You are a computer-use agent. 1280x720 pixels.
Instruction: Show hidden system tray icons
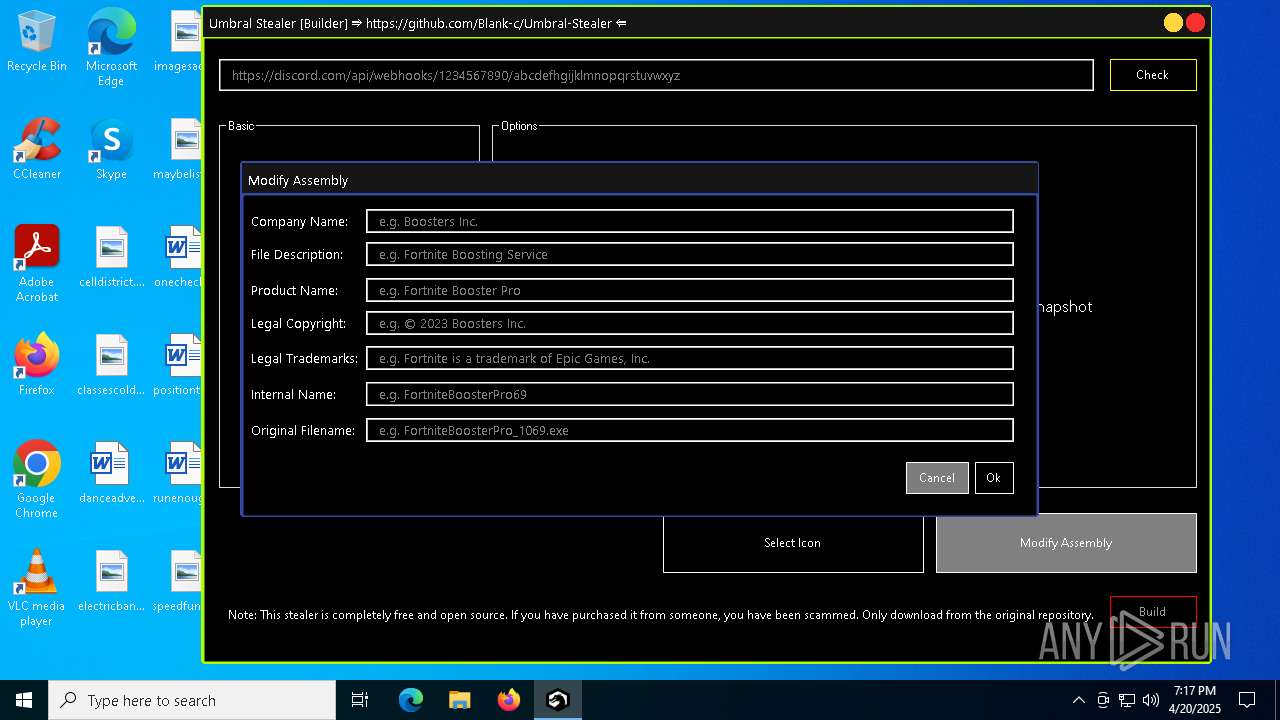pyautogui.click(x=1078, y=700)
